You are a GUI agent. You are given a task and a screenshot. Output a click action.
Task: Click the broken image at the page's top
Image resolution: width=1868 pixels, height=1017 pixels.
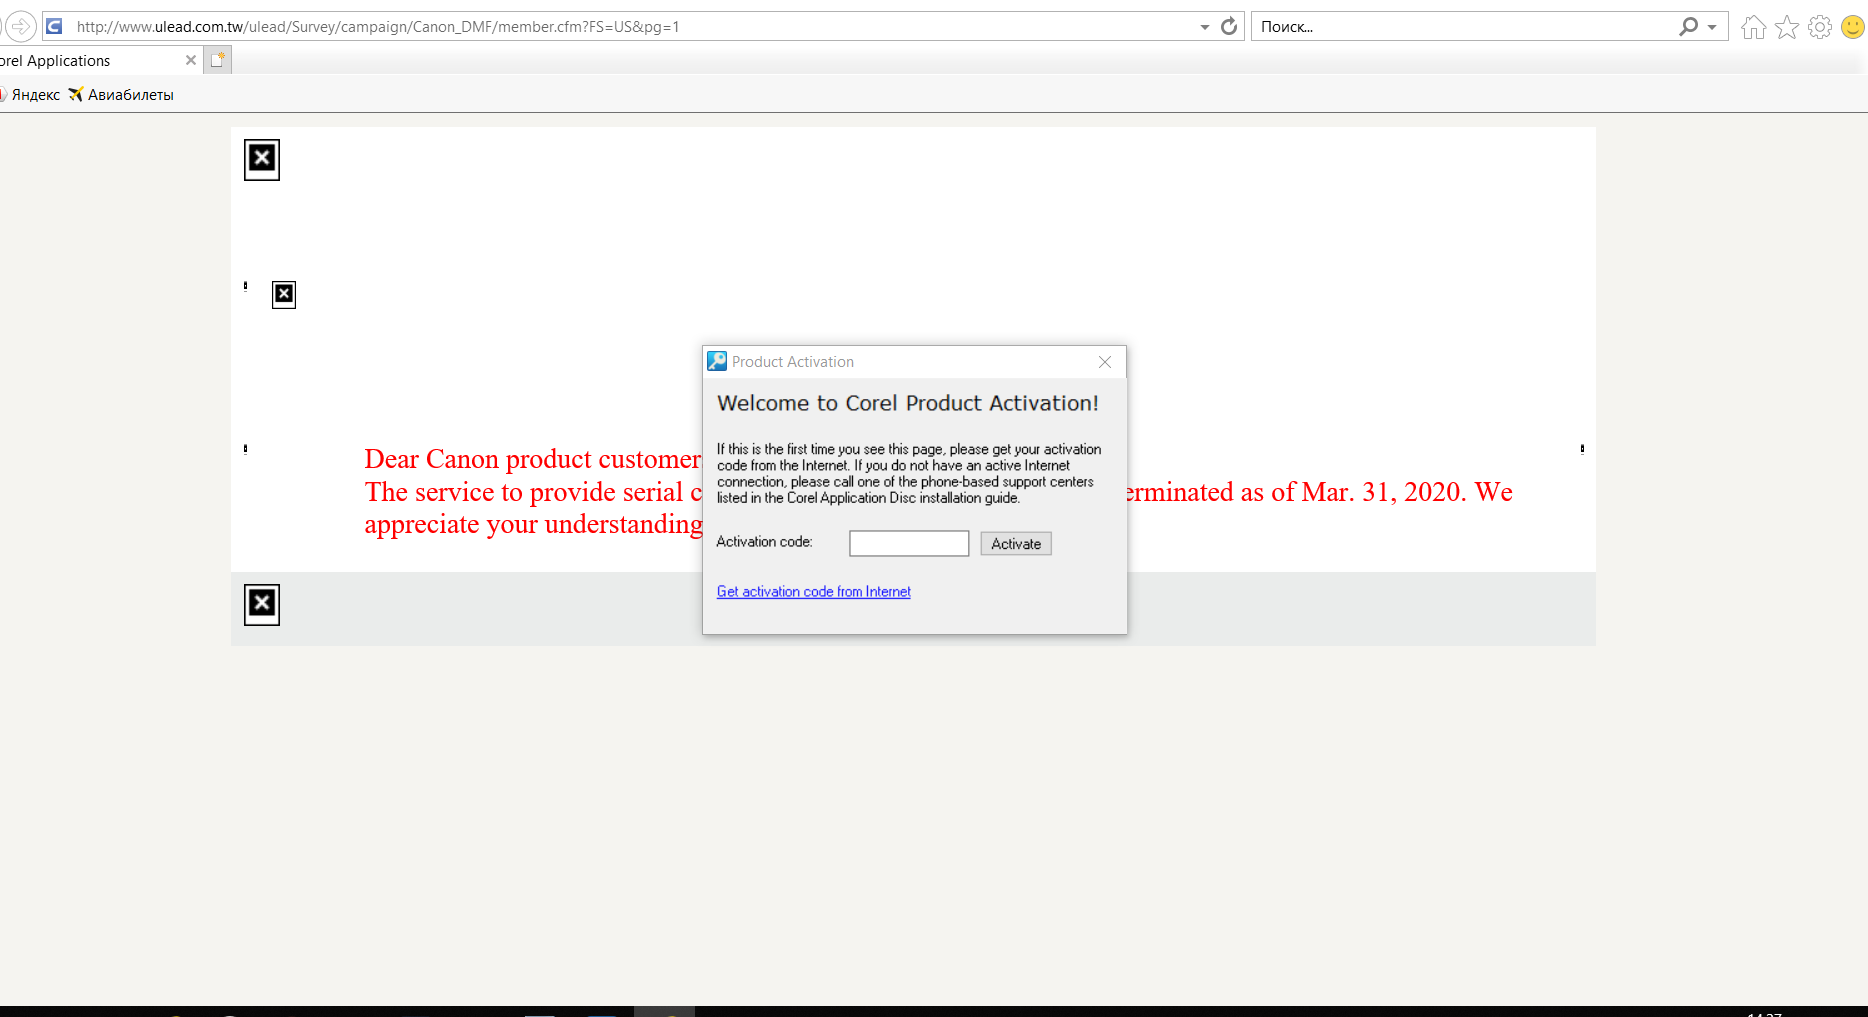[262, 159]
